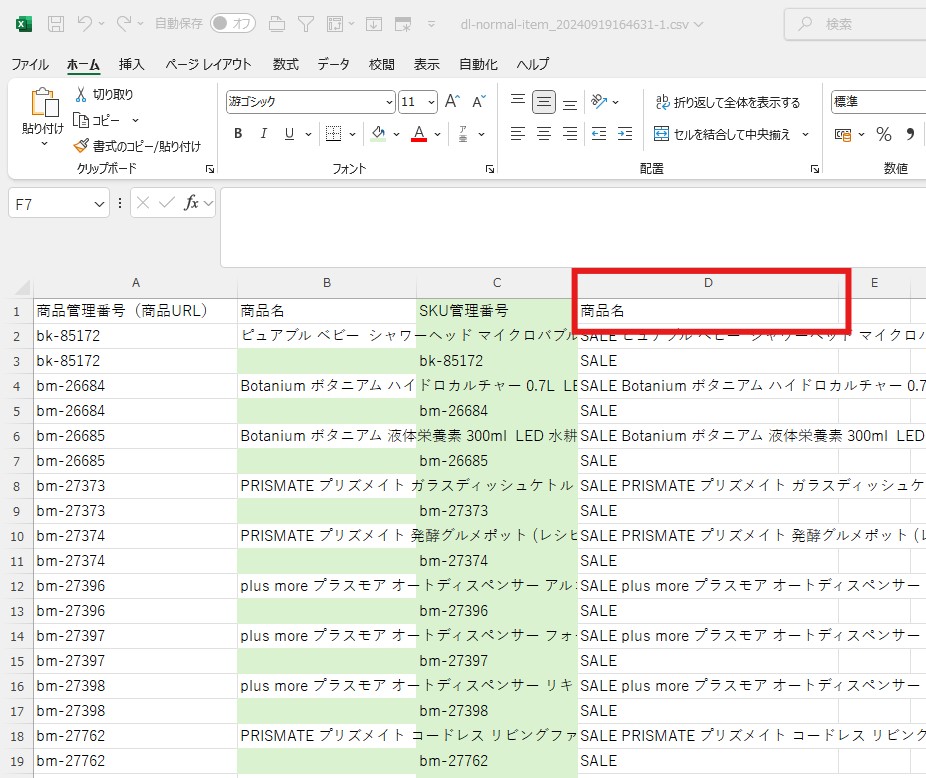Expand the font color dropdown arrow

pyautogui.click(x=438, y=134)
